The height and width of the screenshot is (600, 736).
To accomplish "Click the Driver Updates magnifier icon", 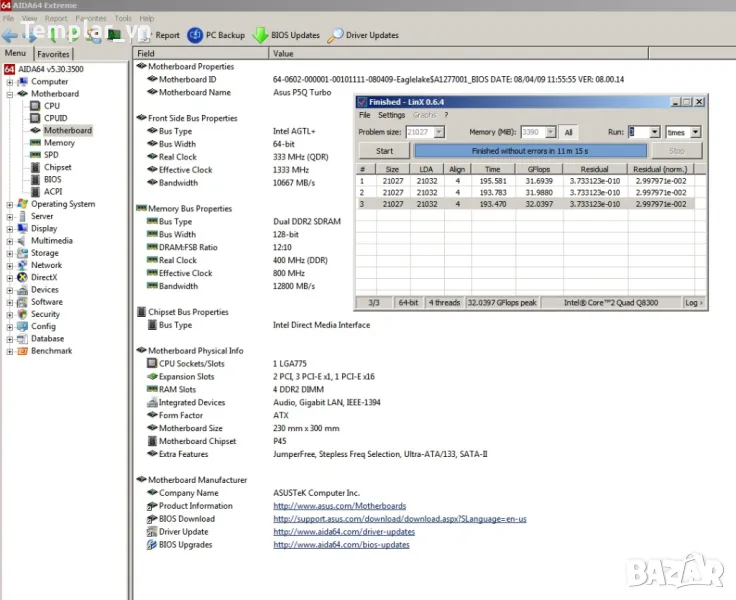I will (x=335, y=35).
